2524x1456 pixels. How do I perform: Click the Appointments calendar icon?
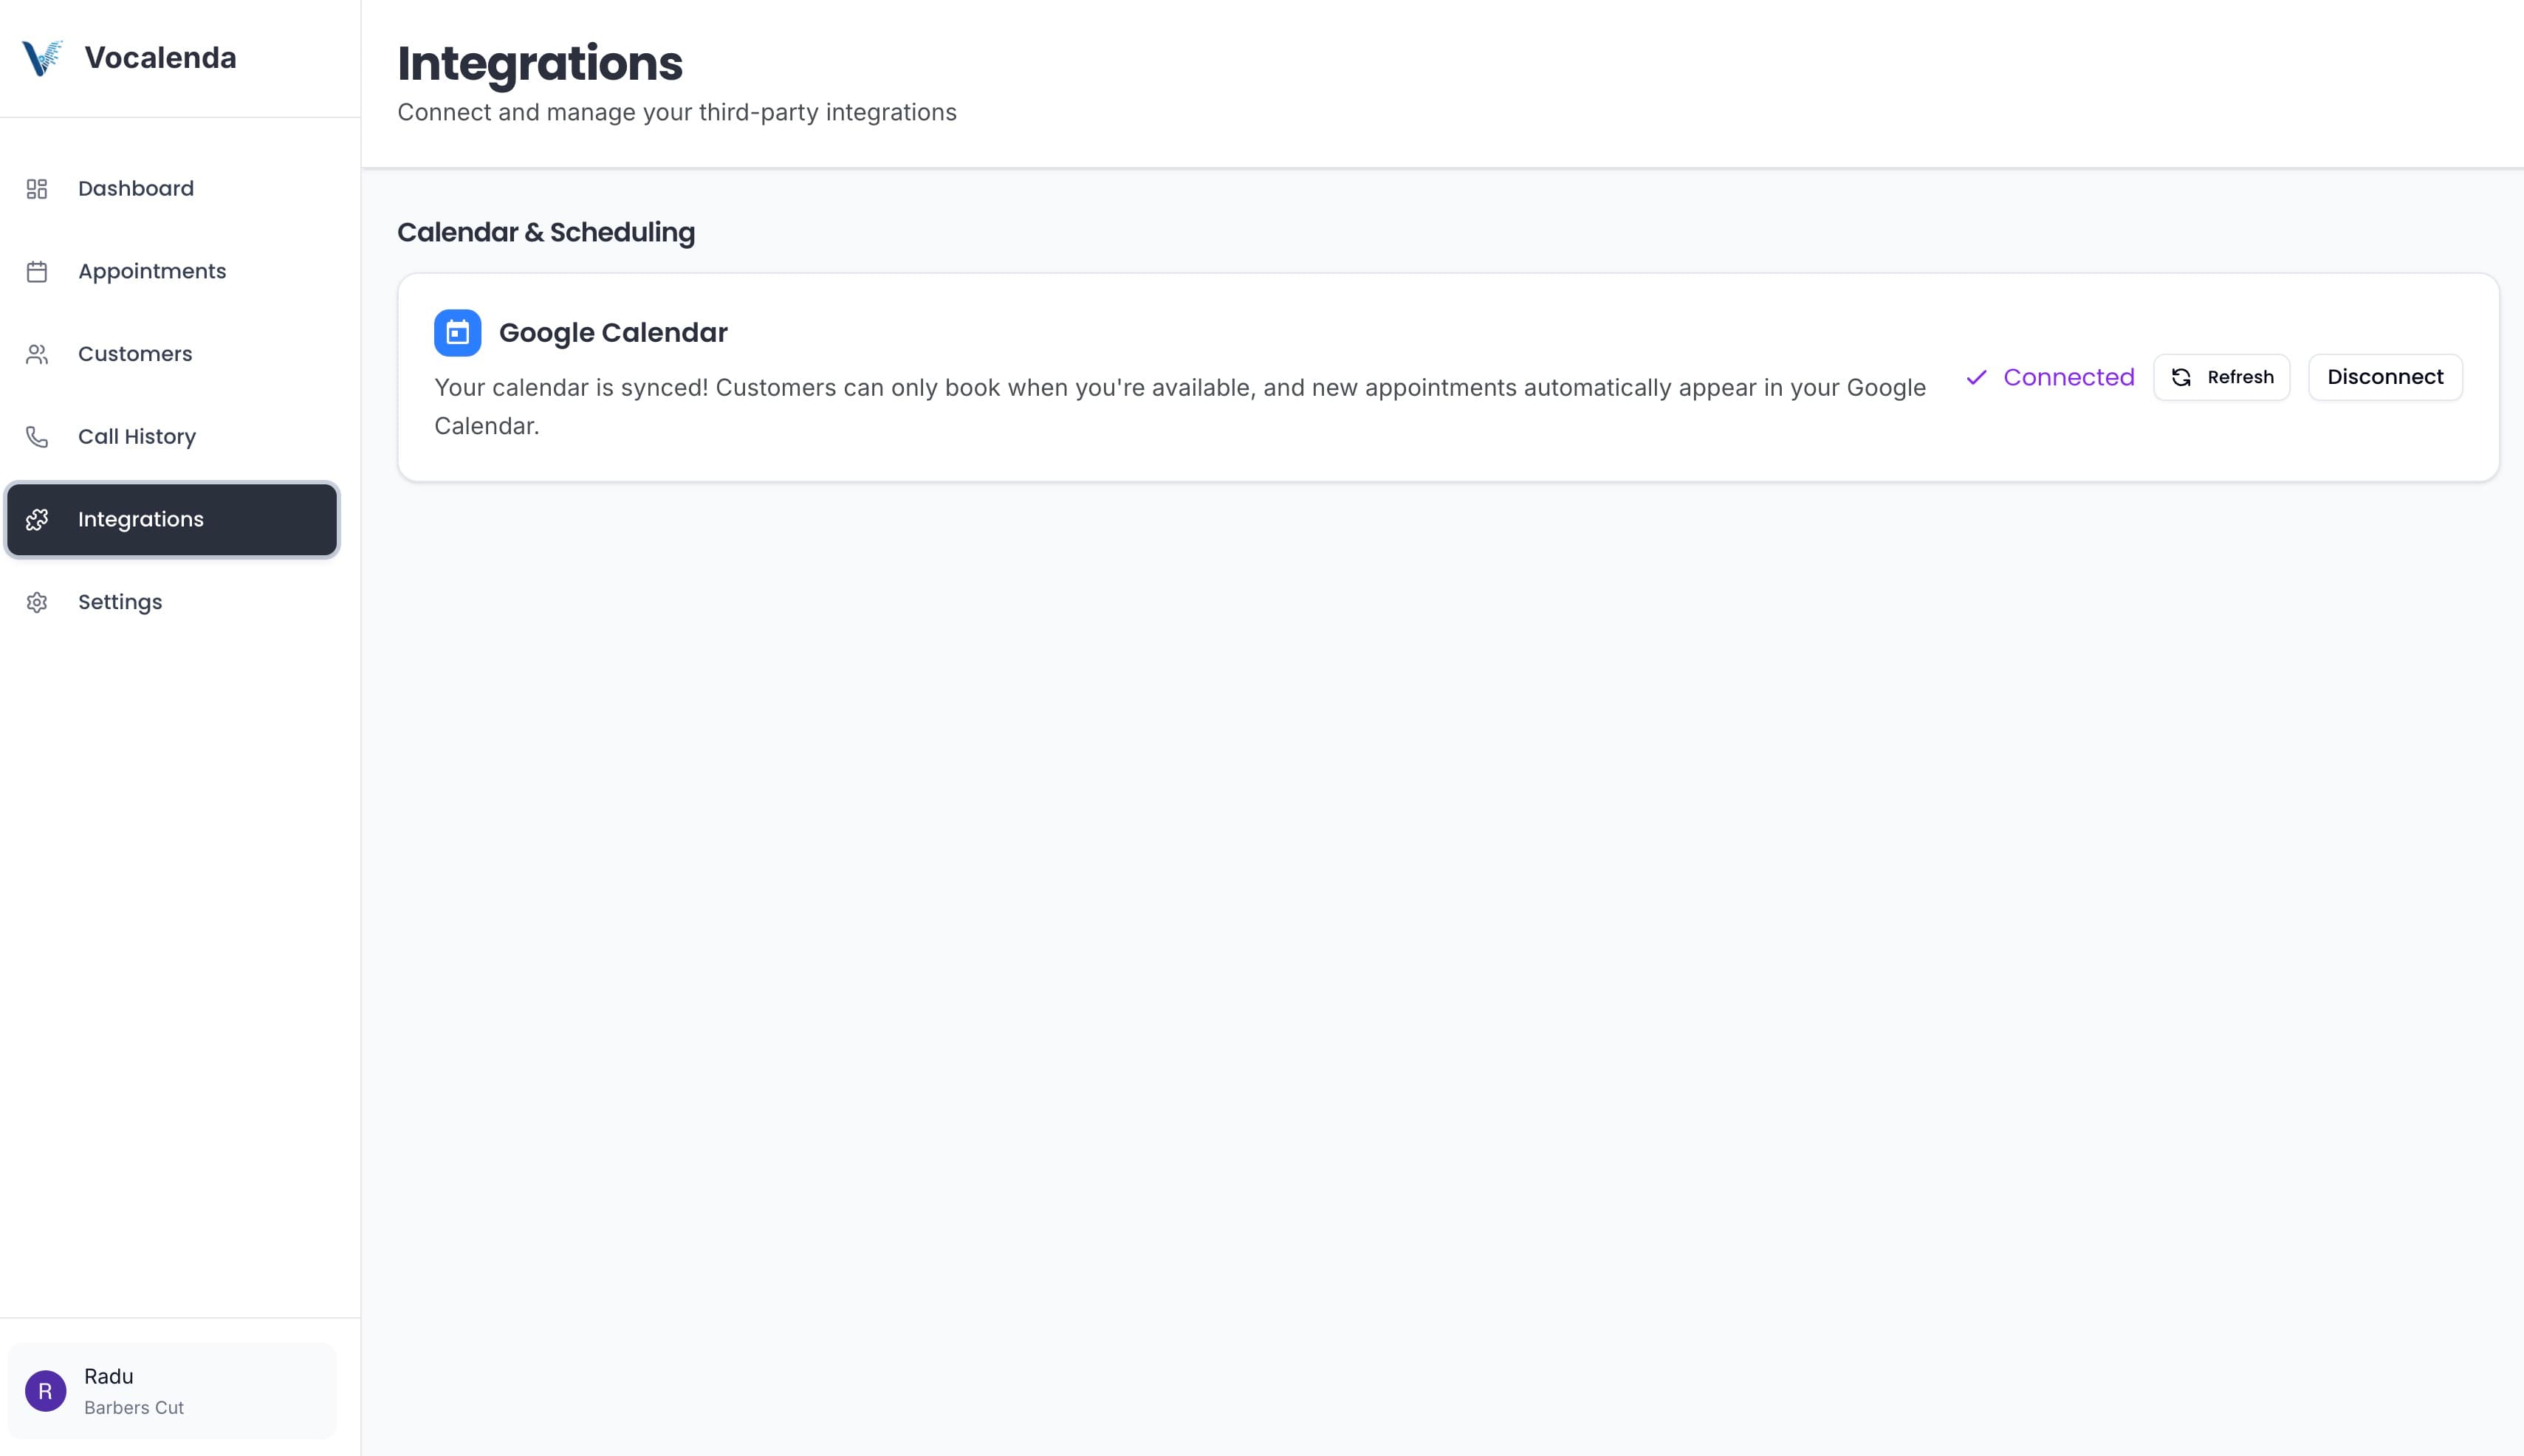(37, 271)
